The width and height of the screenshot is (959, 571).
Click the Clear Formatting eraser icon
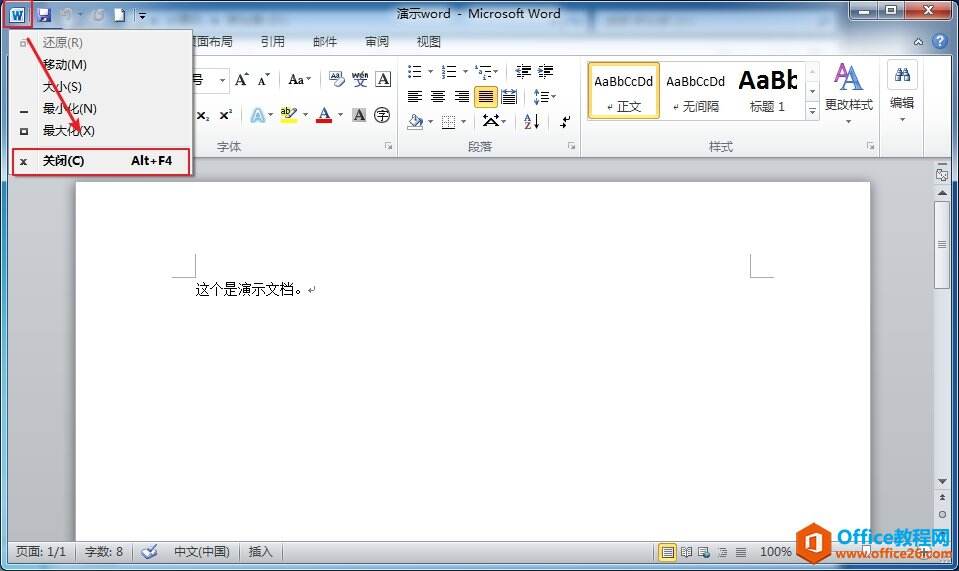[x=336, y=80]
